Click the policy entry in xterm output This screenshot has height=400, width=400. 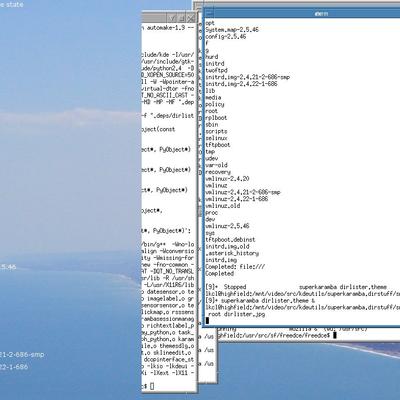coord(215,104)
